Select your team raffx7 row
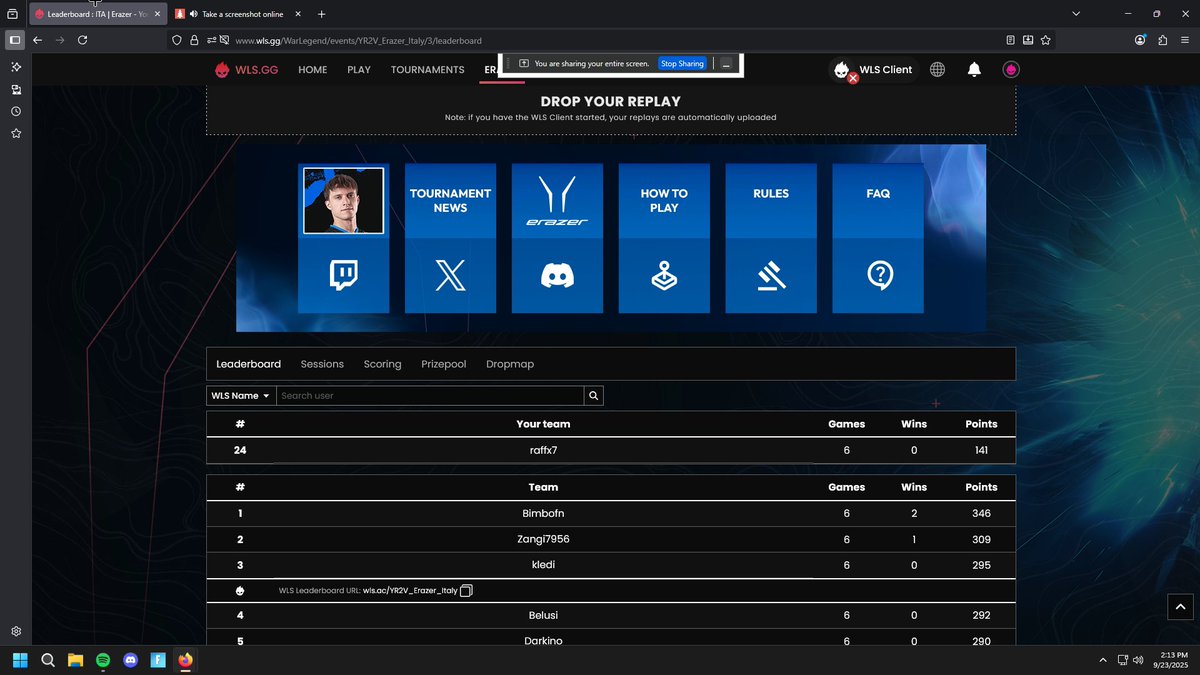Image resolution: width=1200 pixels, height=675 pixels. pyautogui.click(x=611, y=450)
